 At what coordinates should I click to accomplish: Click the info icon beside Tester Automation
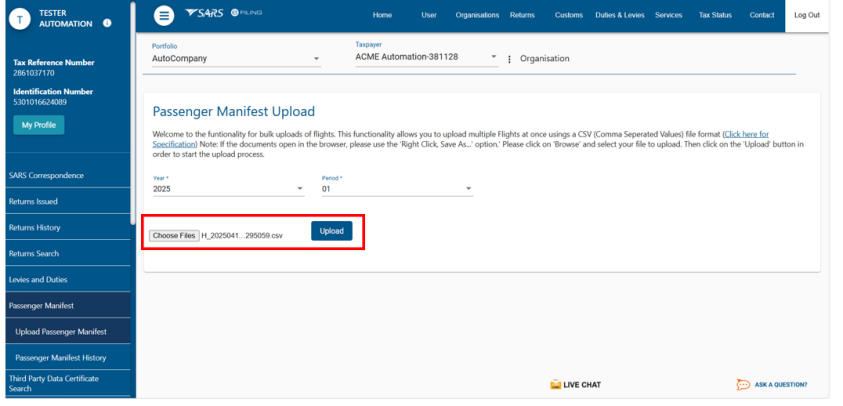pos(107,22)
